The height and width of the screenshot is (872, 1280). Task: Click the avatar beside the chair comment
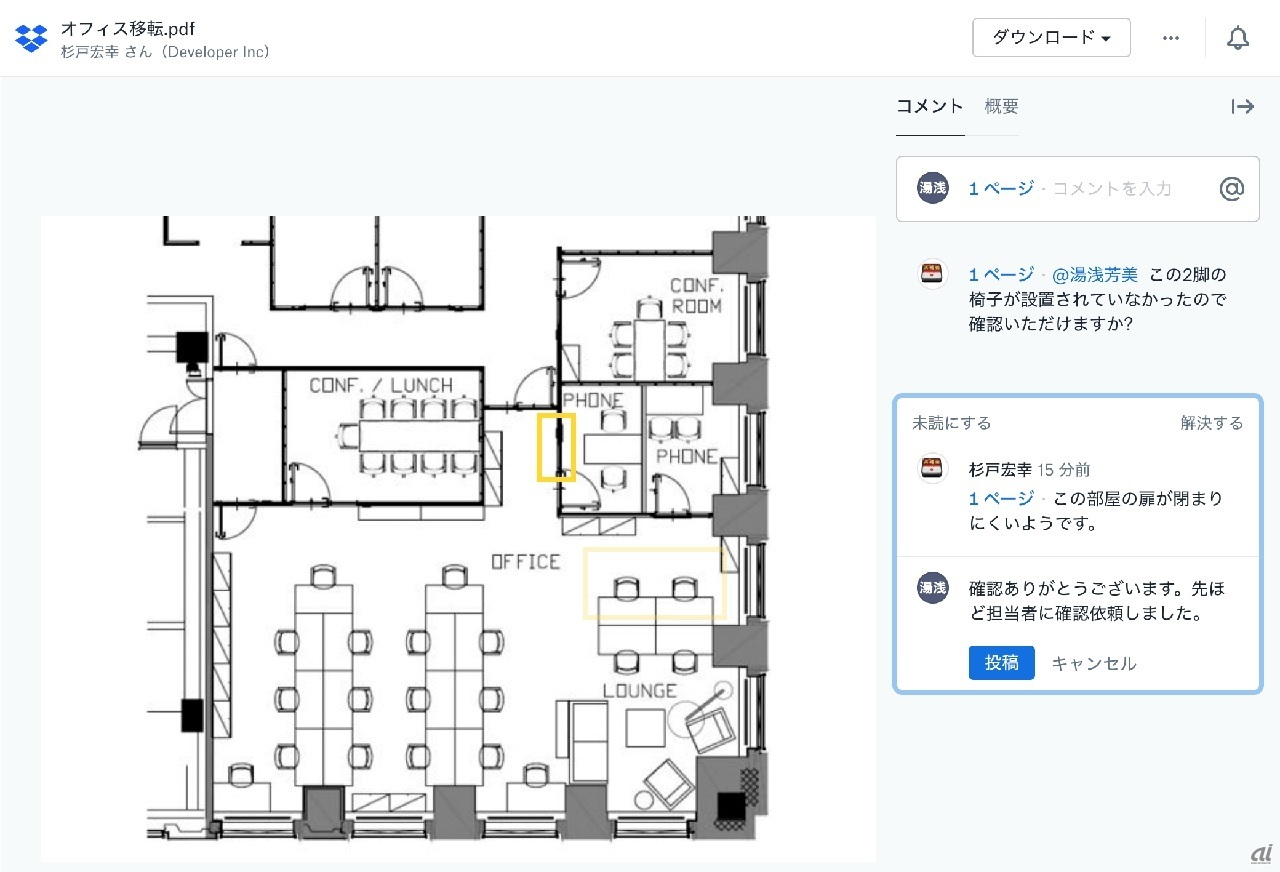pyautogui.click(x=932, y=273)
